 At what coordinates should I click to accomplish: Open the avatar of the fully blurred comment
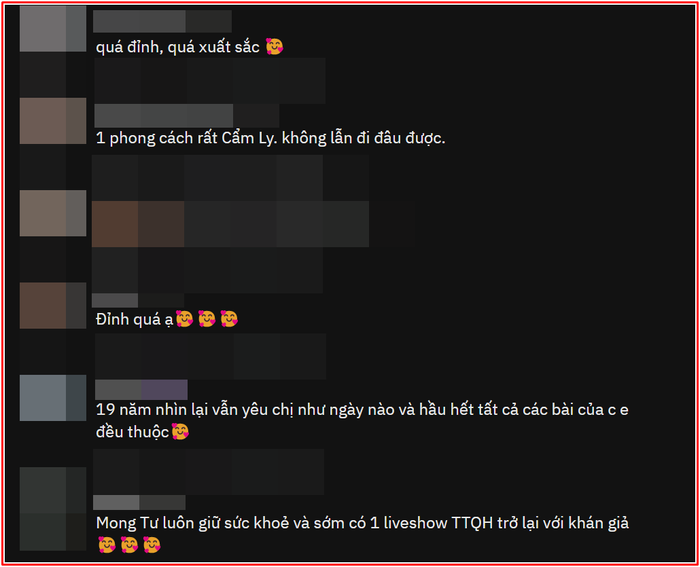(x=53, y=213)
